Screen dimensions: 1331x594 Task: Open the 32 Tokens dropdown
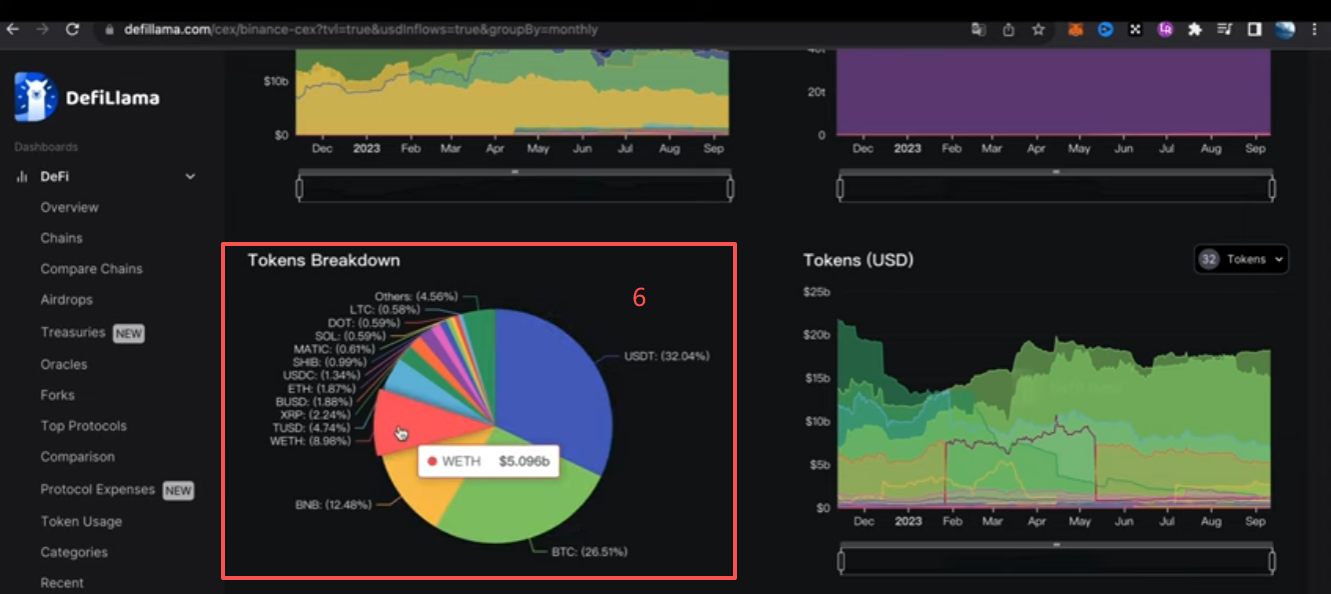pos(1241,259)
